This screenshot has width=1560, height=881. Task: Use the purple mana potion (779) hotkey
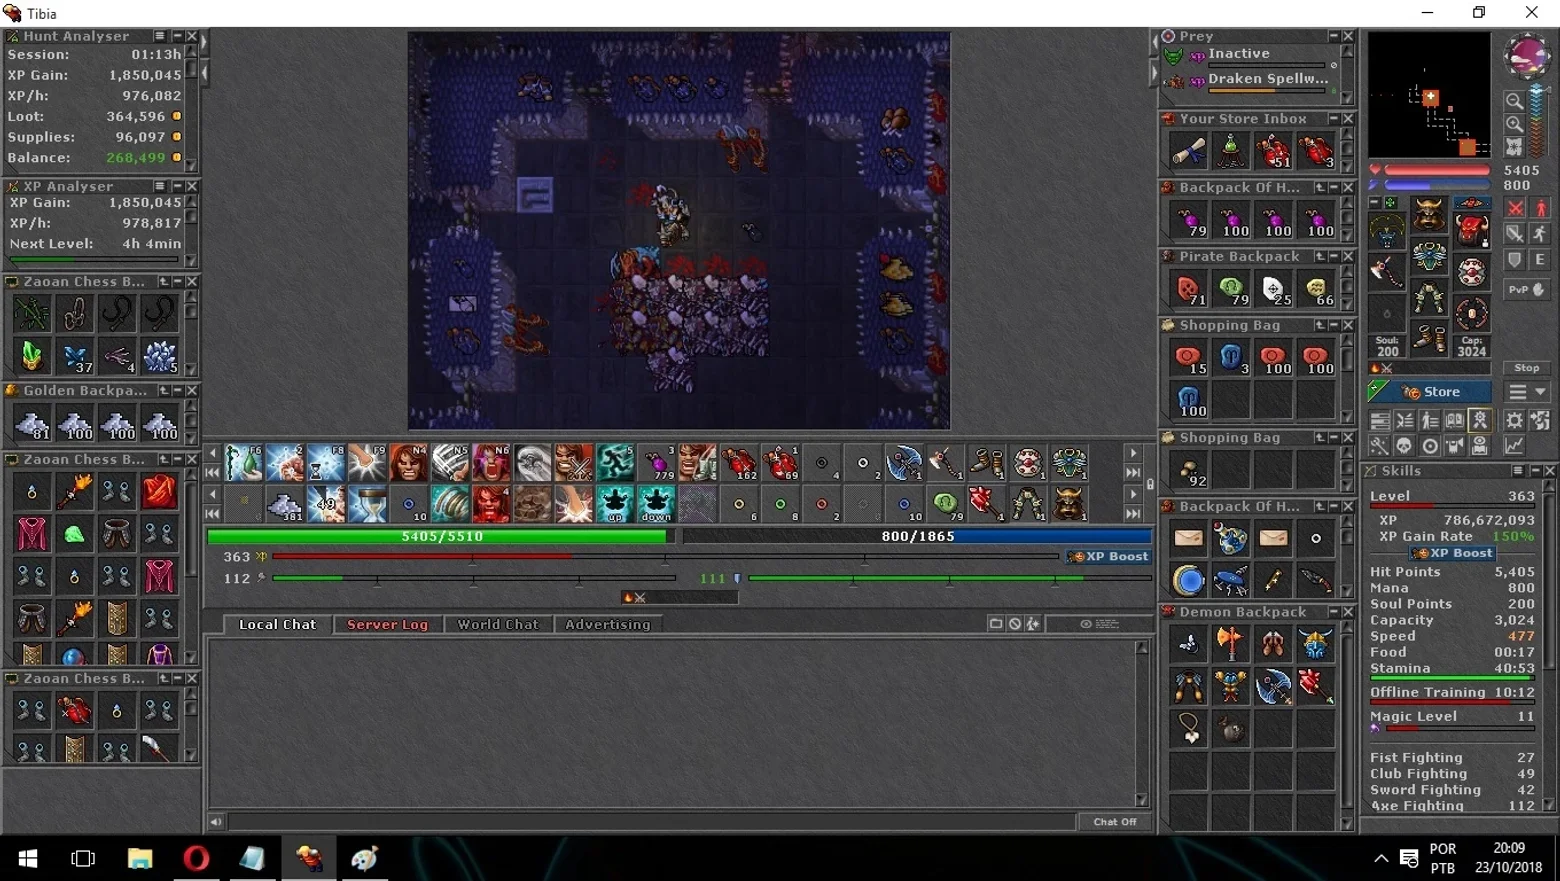pos(657,463)
